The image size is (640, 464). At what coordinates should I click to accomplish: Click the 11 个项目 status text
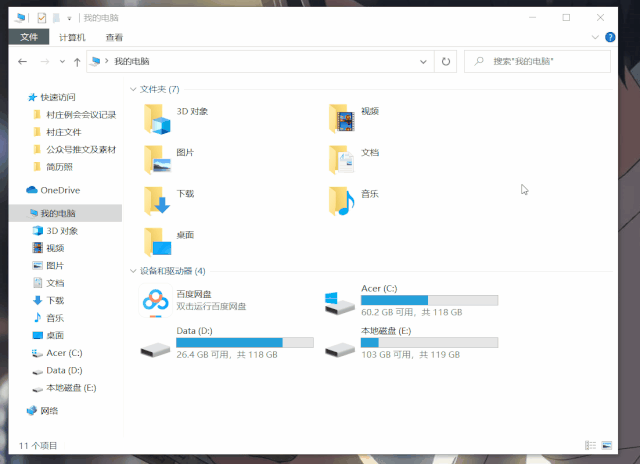(38, 446)
